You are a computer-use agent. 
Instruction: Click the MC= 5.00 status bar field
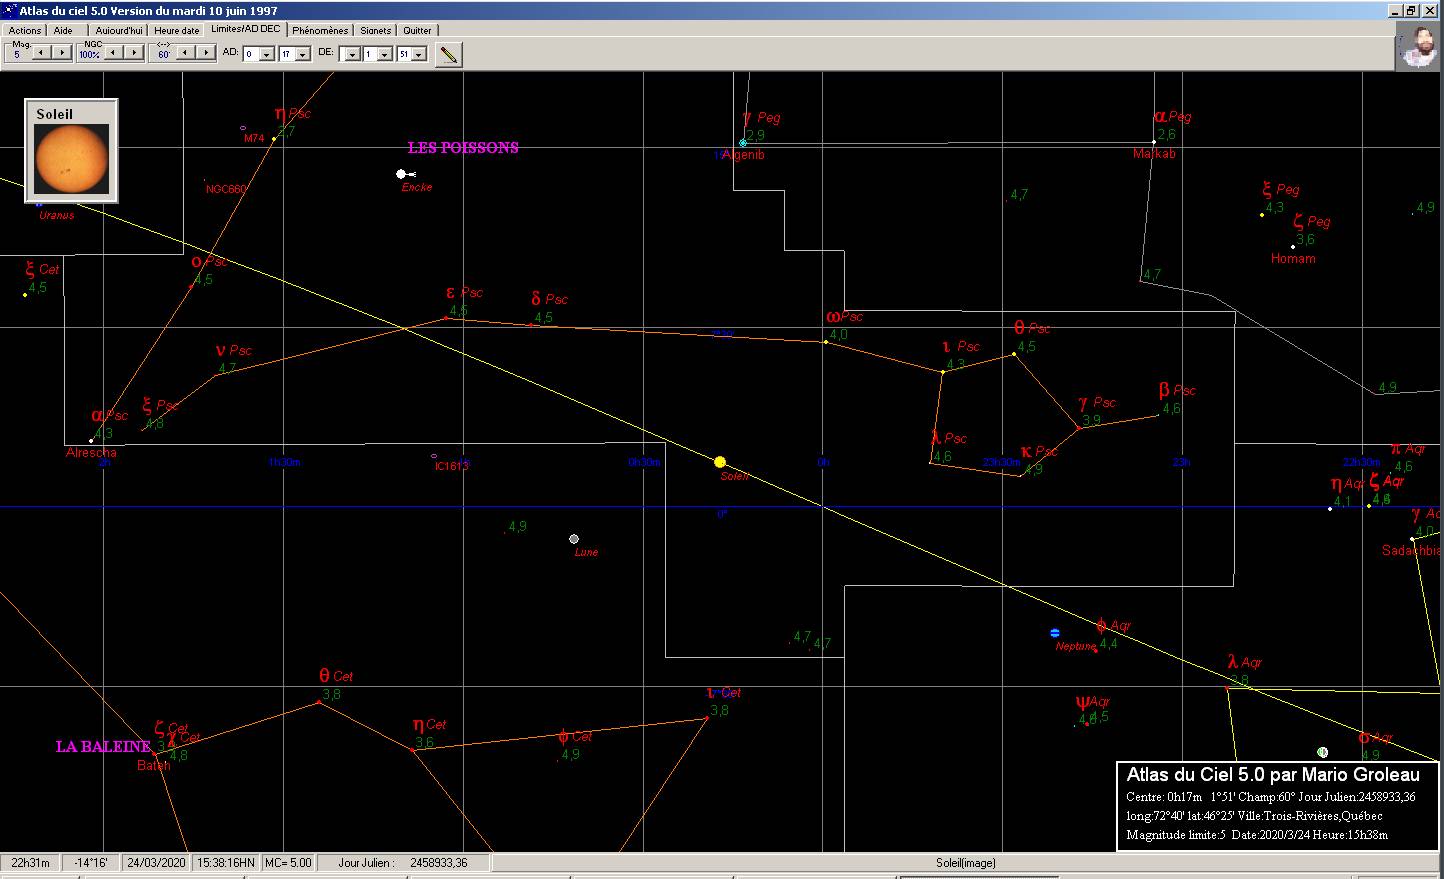click(286, 863)
